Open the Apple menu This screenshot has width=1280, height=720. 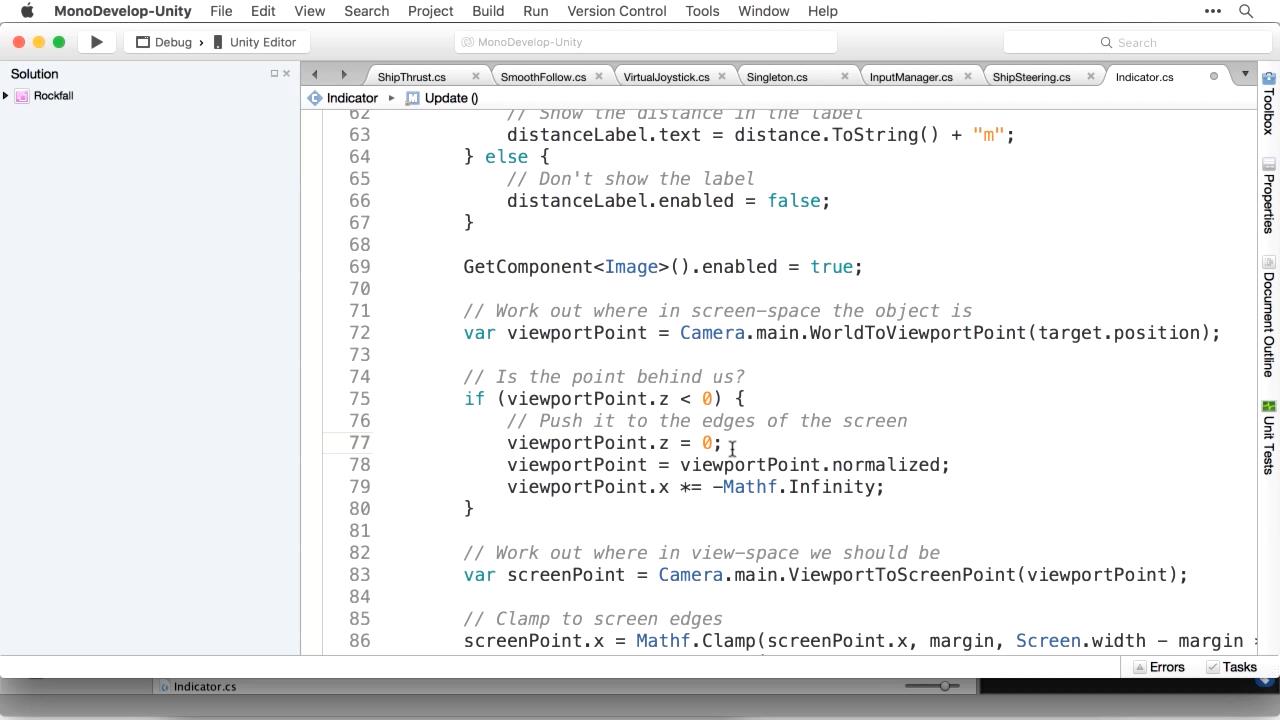point(27,11)
